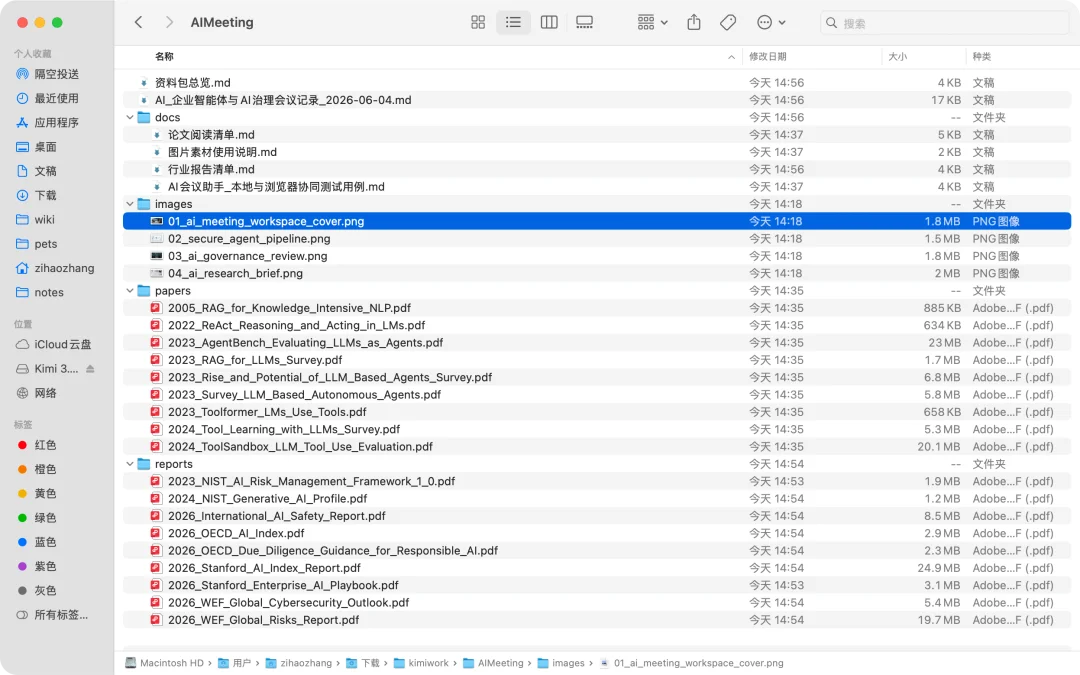Go back with the left arrow

[x=138, y=22]
